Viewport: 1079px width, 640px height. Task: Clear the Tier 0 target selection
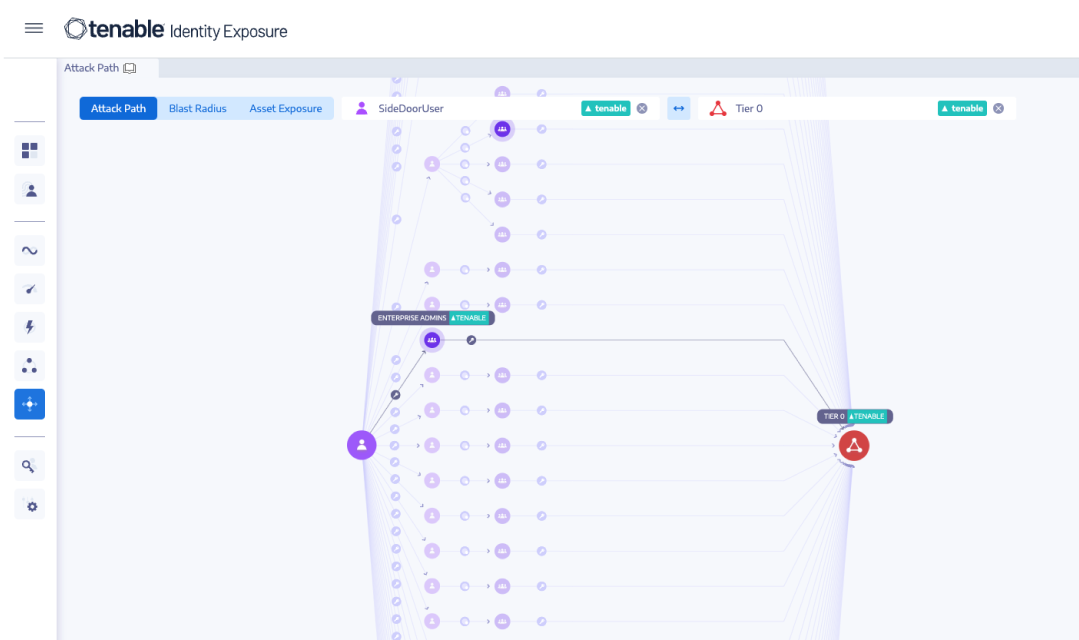[x=998, y=109]
